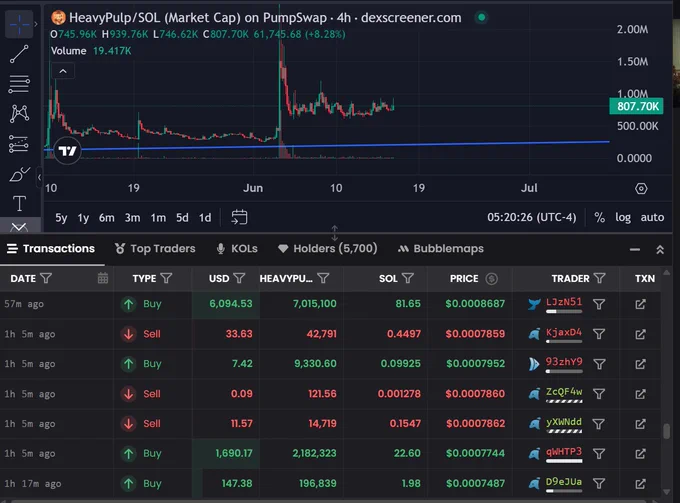Minimize the transactions panel
The image size is (680, 503).
[635, 249]
